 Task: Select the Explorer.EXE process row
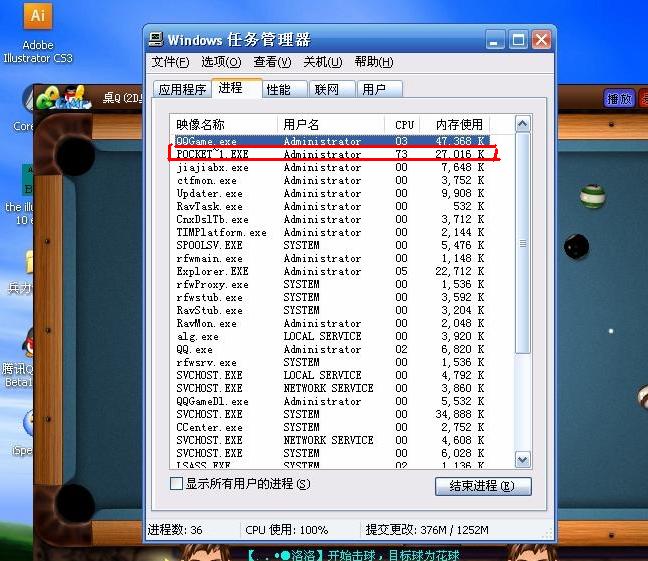pos(330,271)
